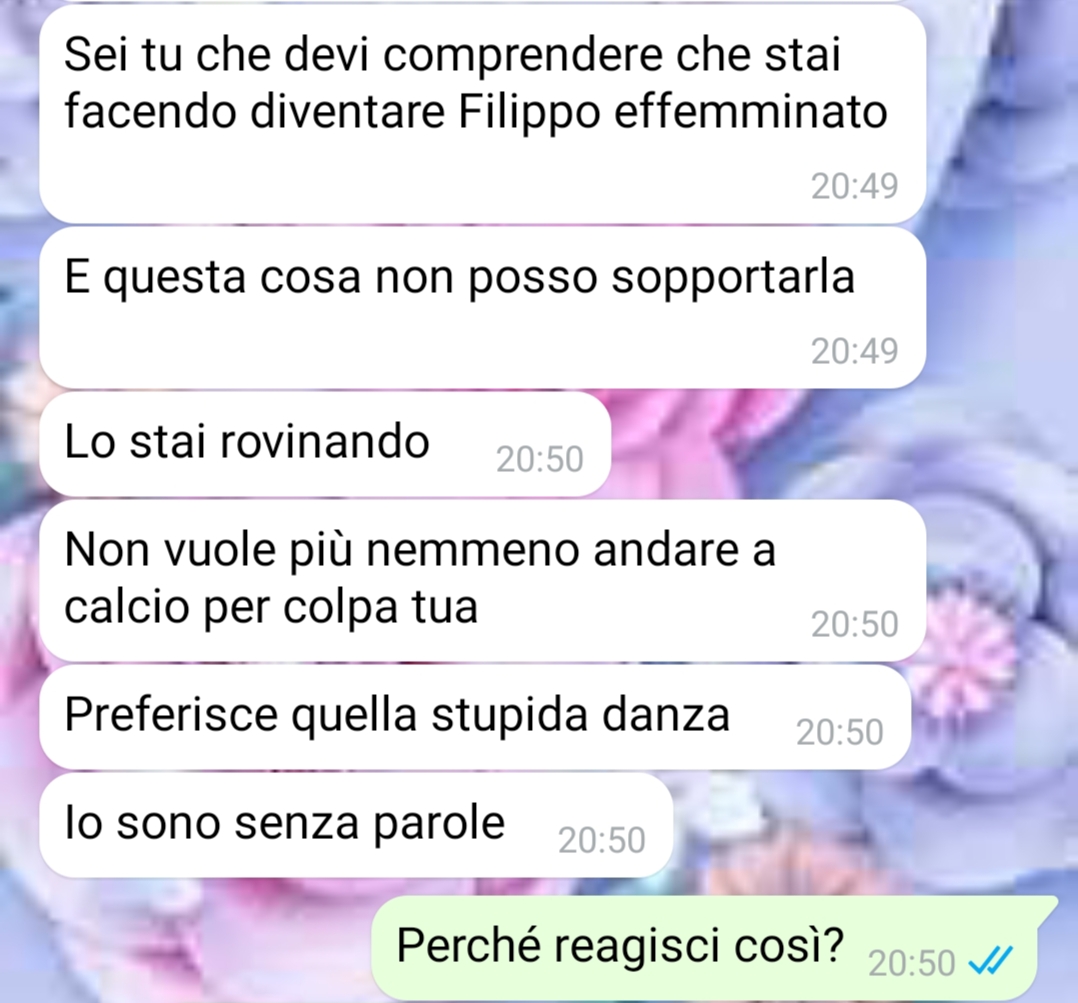This screenshot has height=1003, width=1078.
Task: Tap the 20:50 timestamp on 'senza parole' message
Action: (x=602, y=840)
